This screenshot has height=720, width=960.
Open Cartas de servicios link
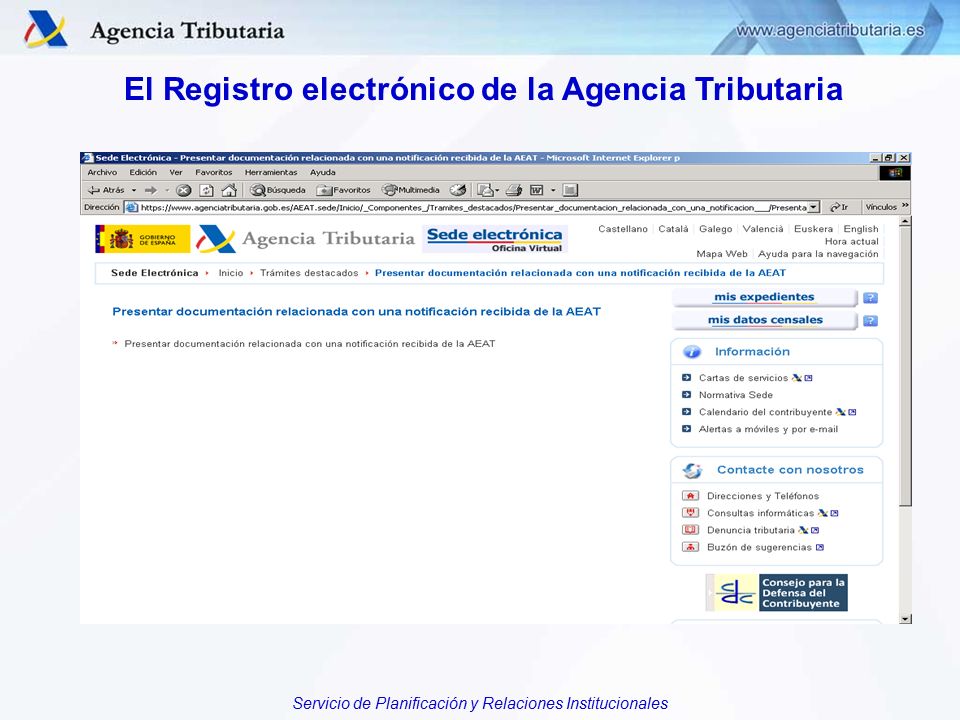pyautogui.click(x=743, y=378)
